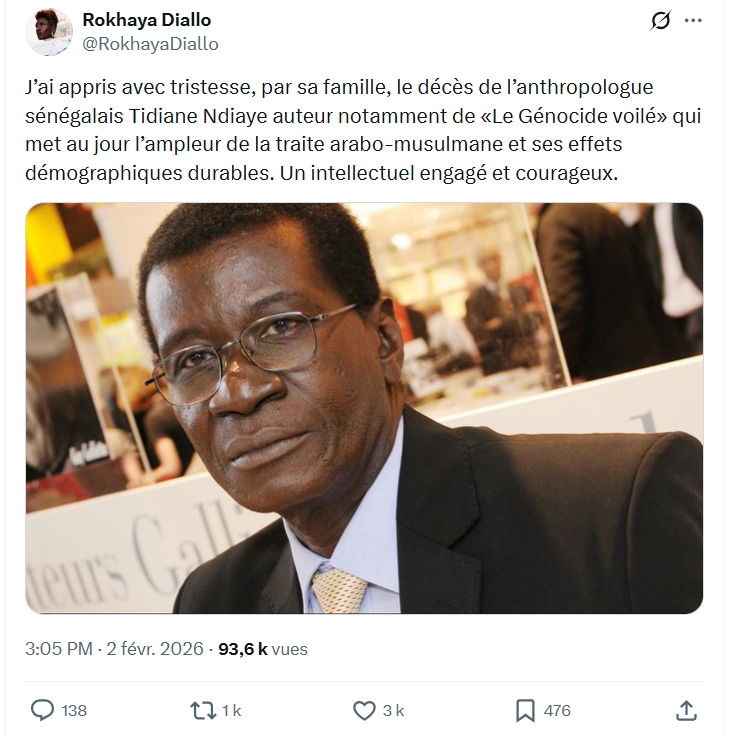
Task: Click the 3:05 PM timestamp link
Action: point(59,649)
